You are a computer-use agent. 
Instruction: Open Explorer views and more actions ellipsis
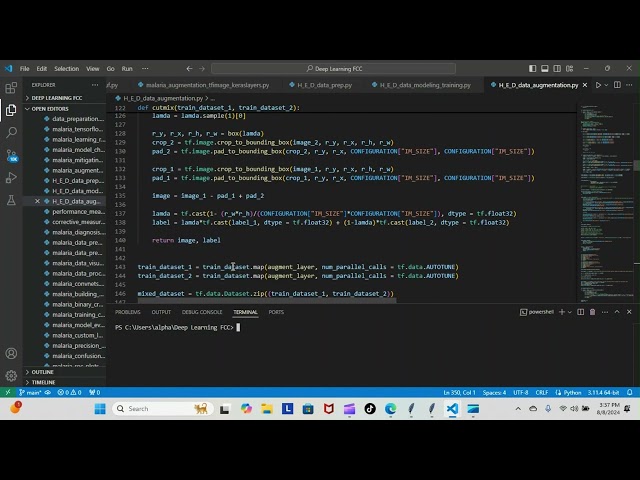click(95, 85)
